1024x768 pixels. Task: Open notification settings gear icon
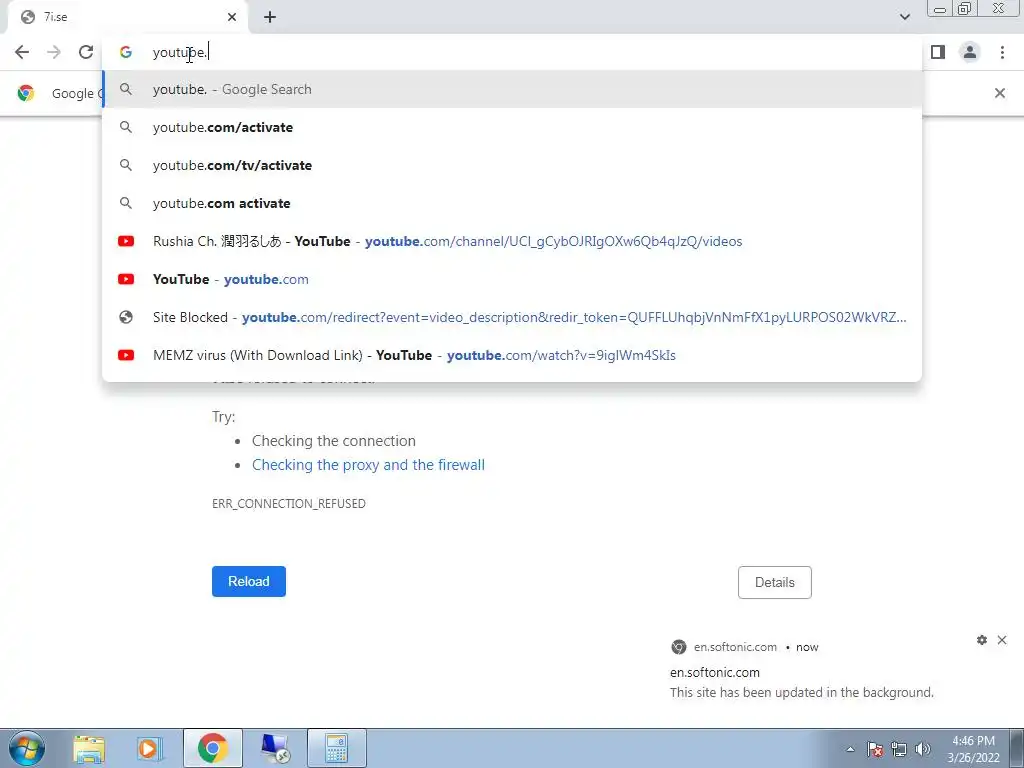tap(982, 640)
